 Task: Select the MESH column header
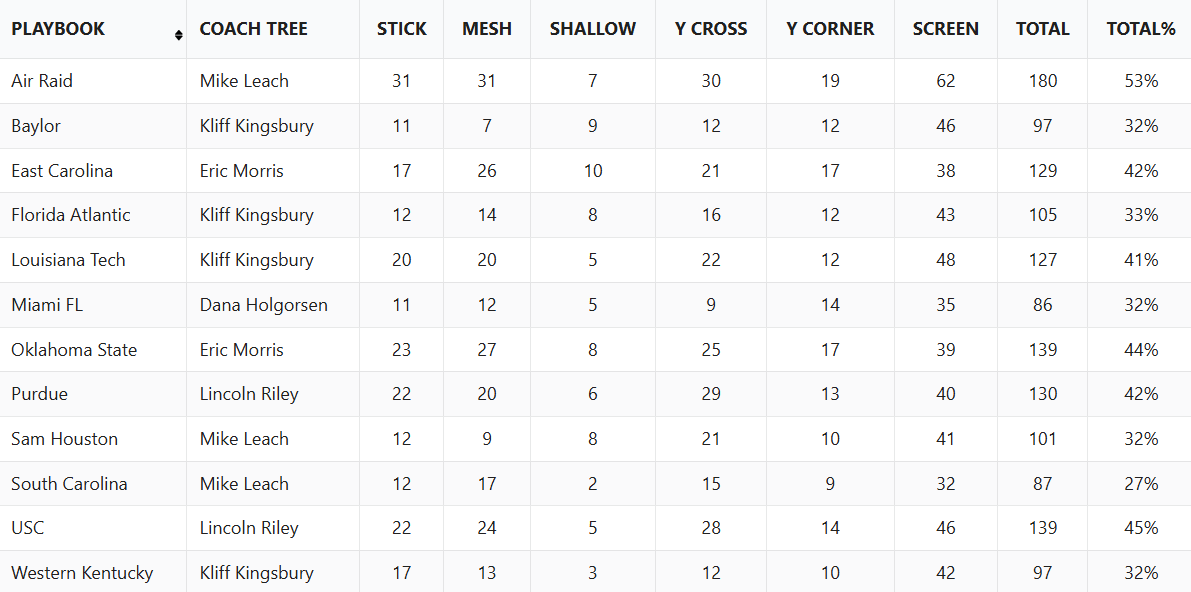click(487, 30)
